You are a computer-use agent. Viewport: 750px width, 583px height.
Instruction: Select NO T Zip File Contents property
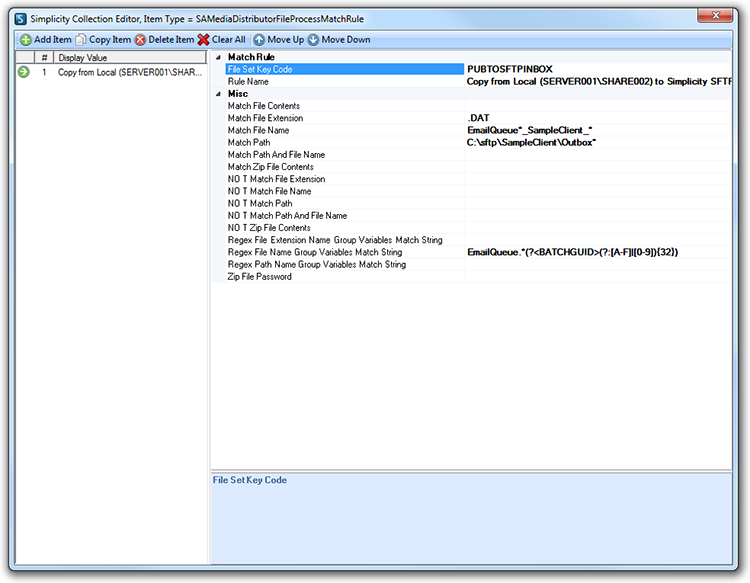point(344,228)
